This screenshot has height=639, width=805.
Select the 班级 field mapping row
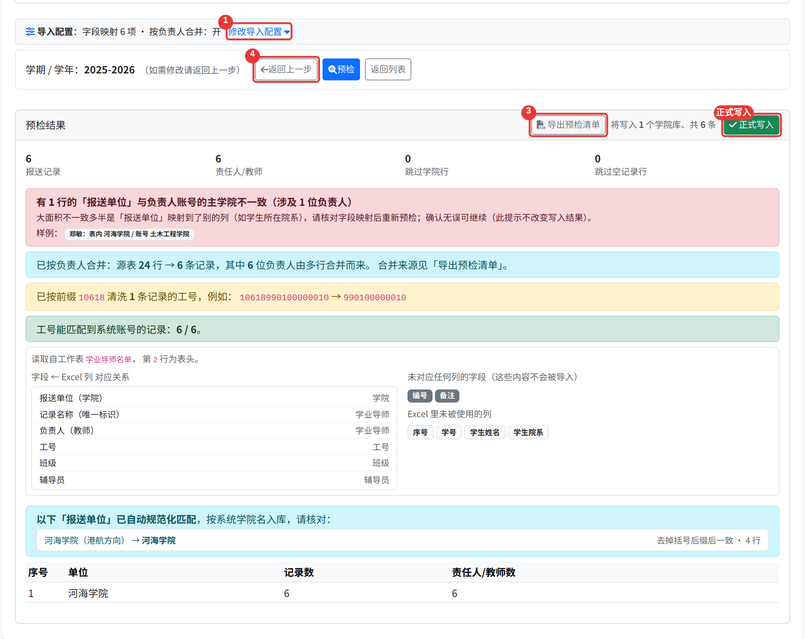pyautogui.click(x=214, y=463)
